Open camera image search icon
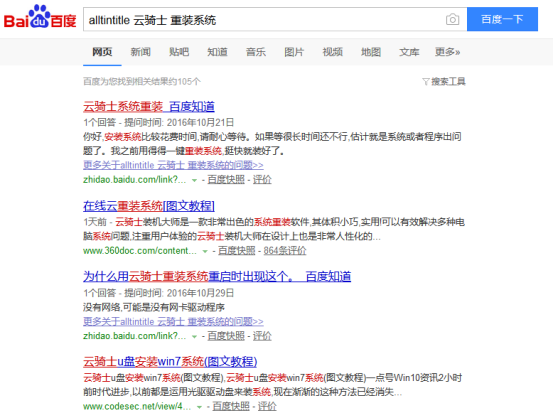 tap(452, 19)
